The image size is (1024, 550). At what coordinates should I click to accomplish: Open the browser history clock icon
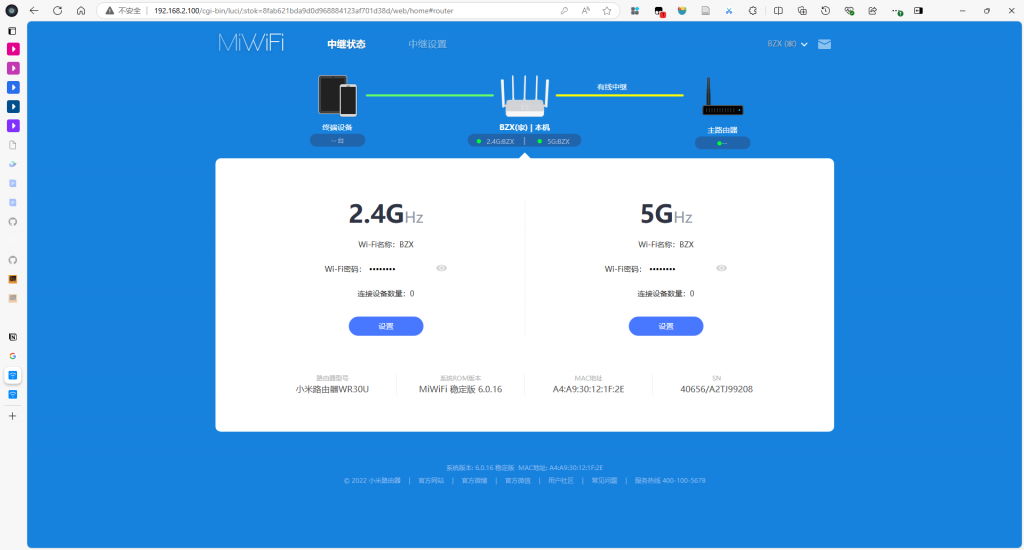[x=825, y=10]
